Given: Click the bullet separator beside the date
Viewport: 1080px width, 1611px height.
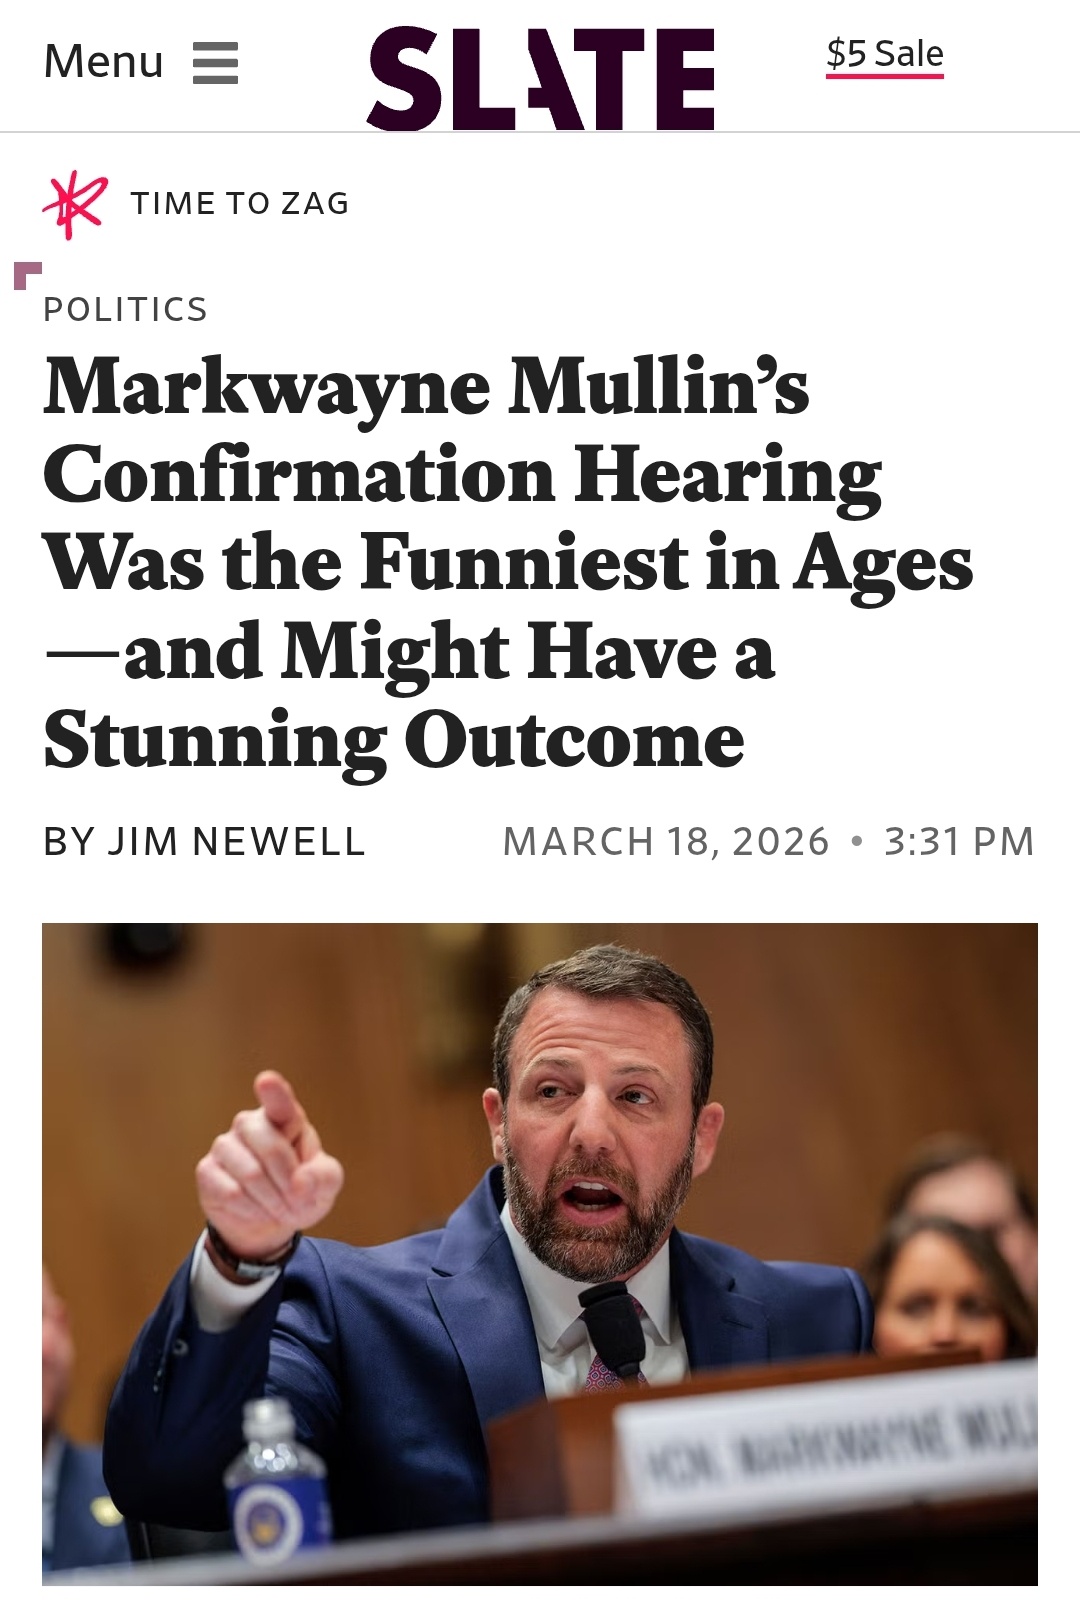Looking at the screenshot, I should [856, 842].
